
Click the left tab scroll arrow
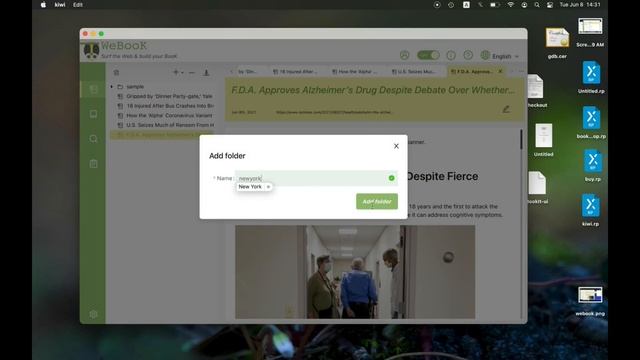(x=231, y=71)
